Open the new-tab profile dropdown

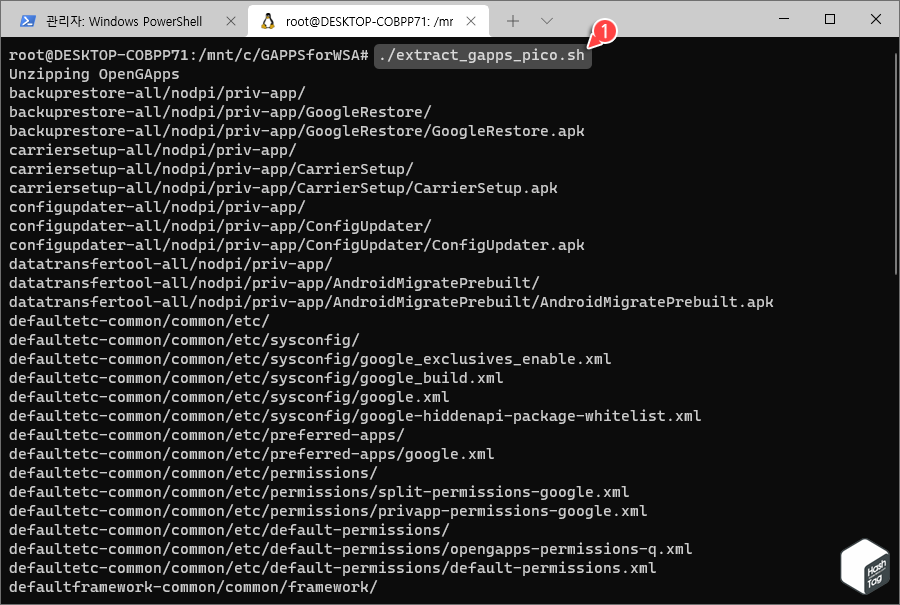546,21
